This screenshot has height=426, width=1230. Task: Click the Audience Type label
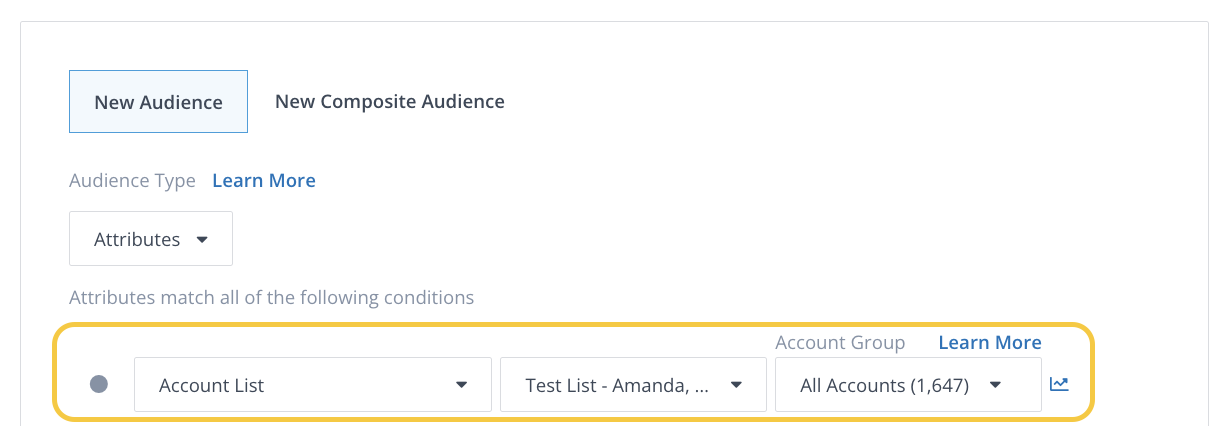(x=132, y=181)
